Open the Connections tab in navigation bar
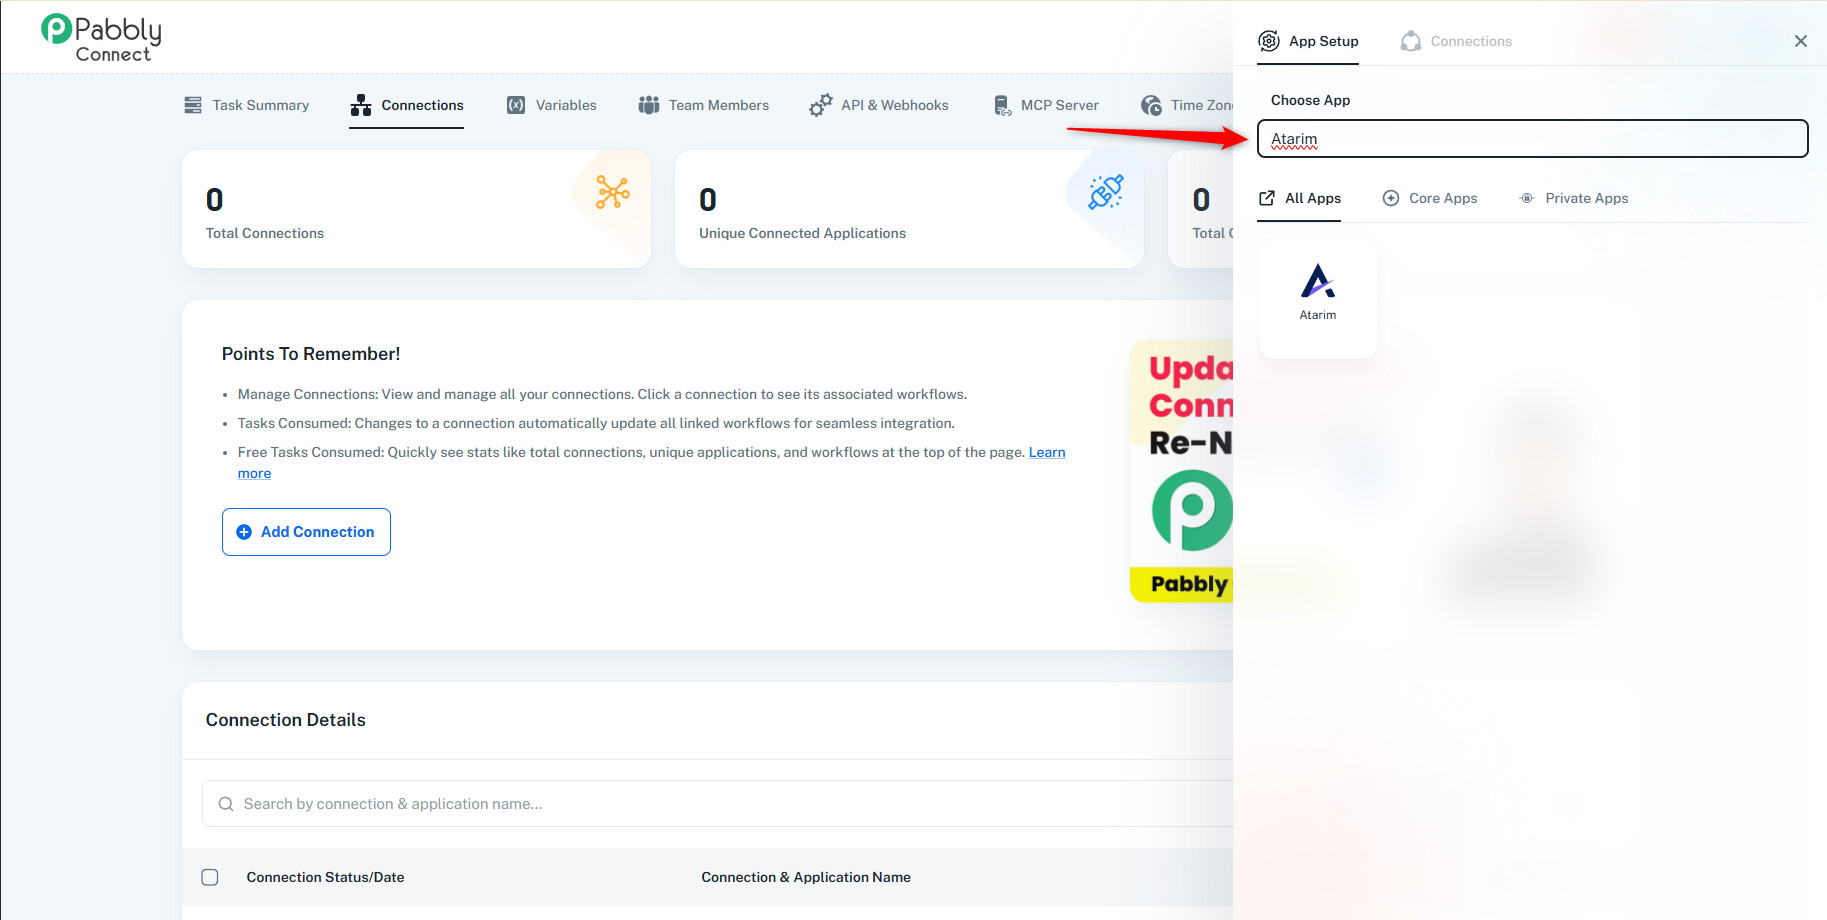 (407, 105)
